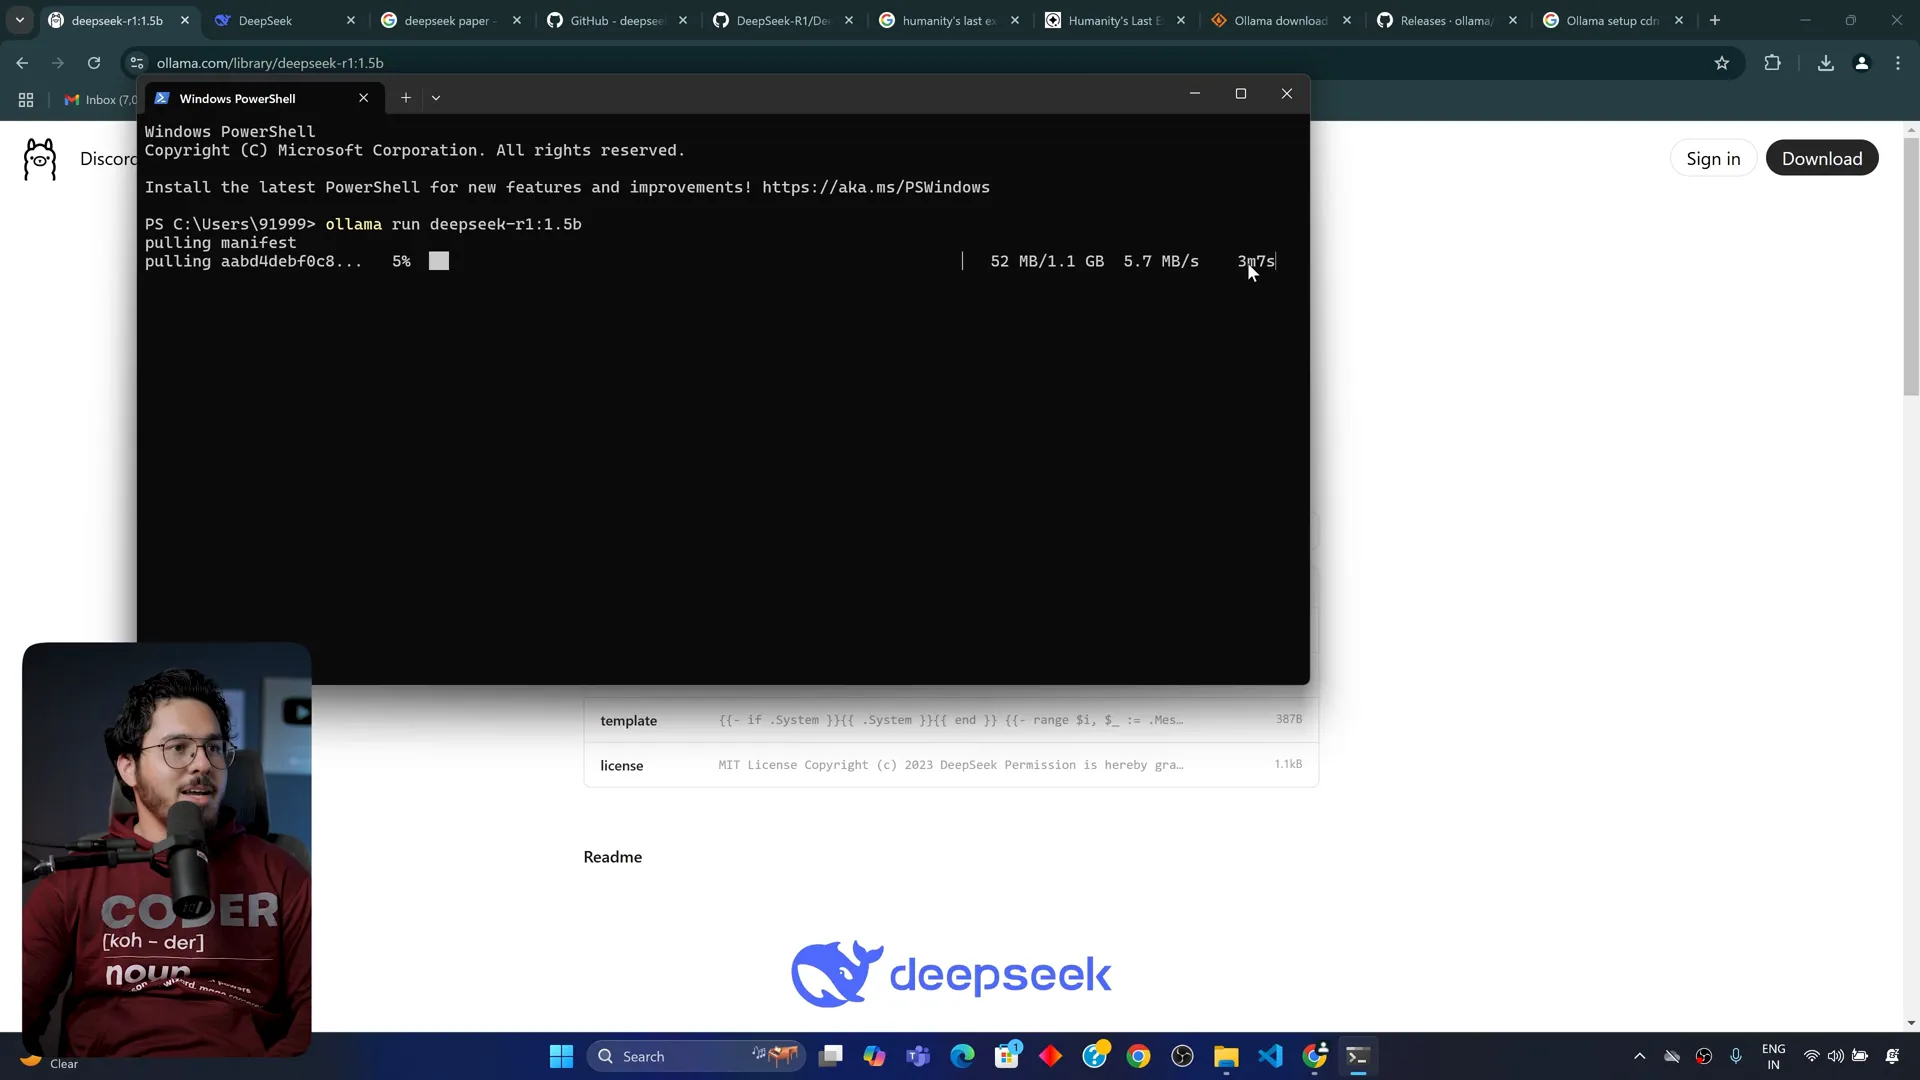Click Sign in on the Ollama page
1920x1080 pixels.
point(1713,158)
